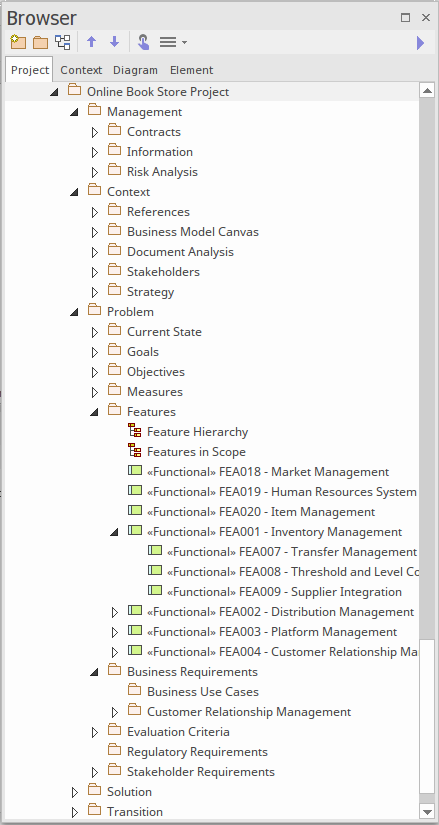Switch to the Diagram tab
Image resolution: width=439 pixels, height=825 pixels.
(135, 70)
